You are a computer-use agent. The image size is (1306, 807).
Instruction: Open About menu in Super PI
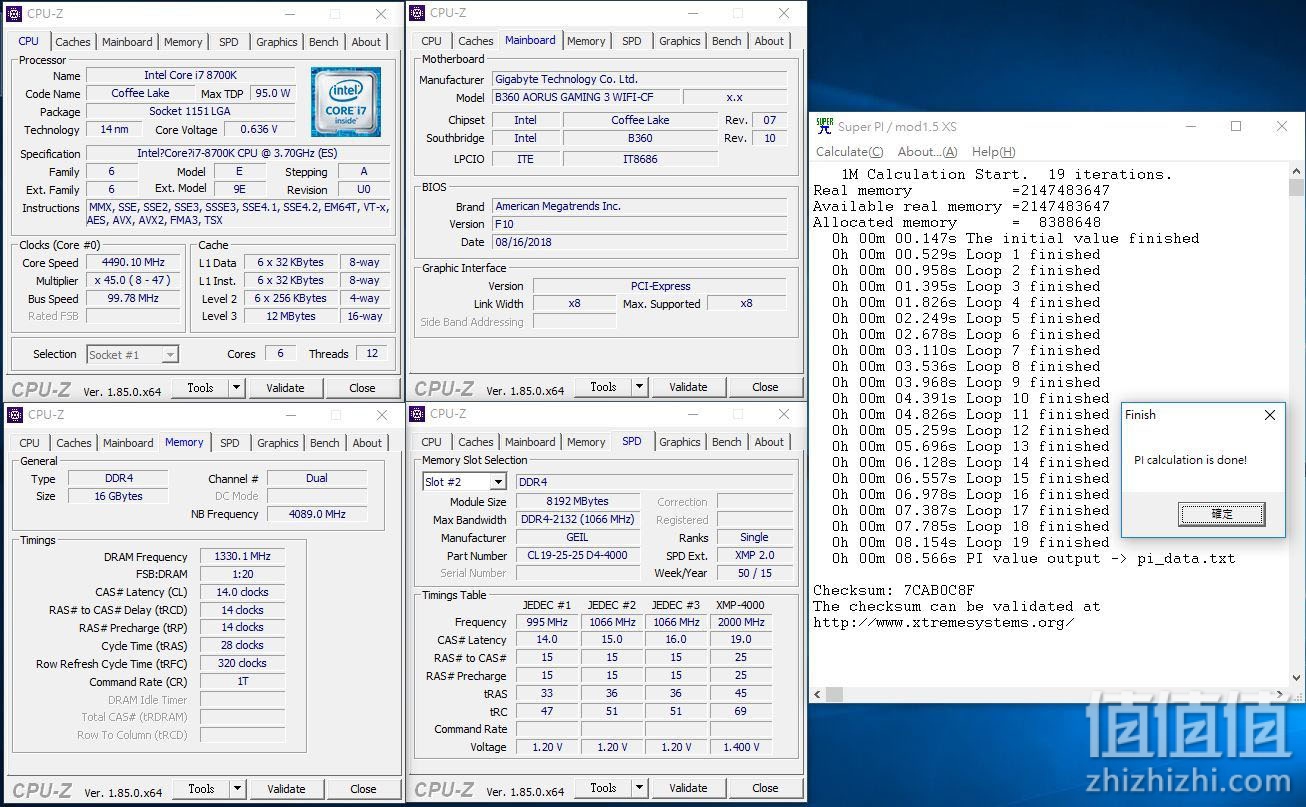[927, 152]
